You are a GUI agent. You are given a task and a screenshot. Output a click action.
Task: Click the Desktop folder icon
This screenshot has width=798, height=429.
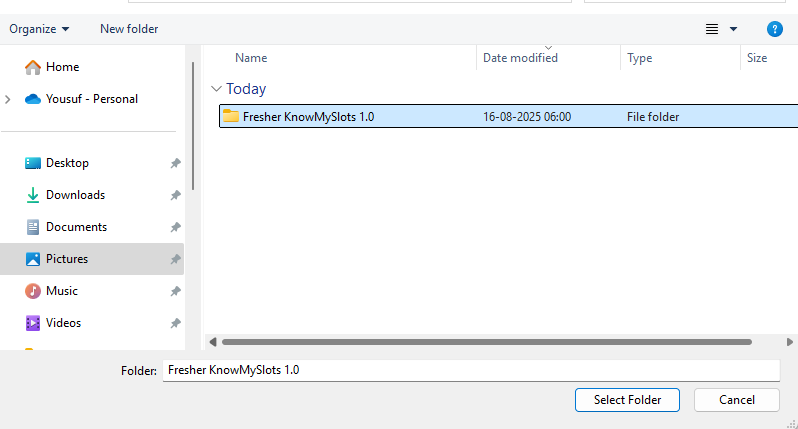33,163
